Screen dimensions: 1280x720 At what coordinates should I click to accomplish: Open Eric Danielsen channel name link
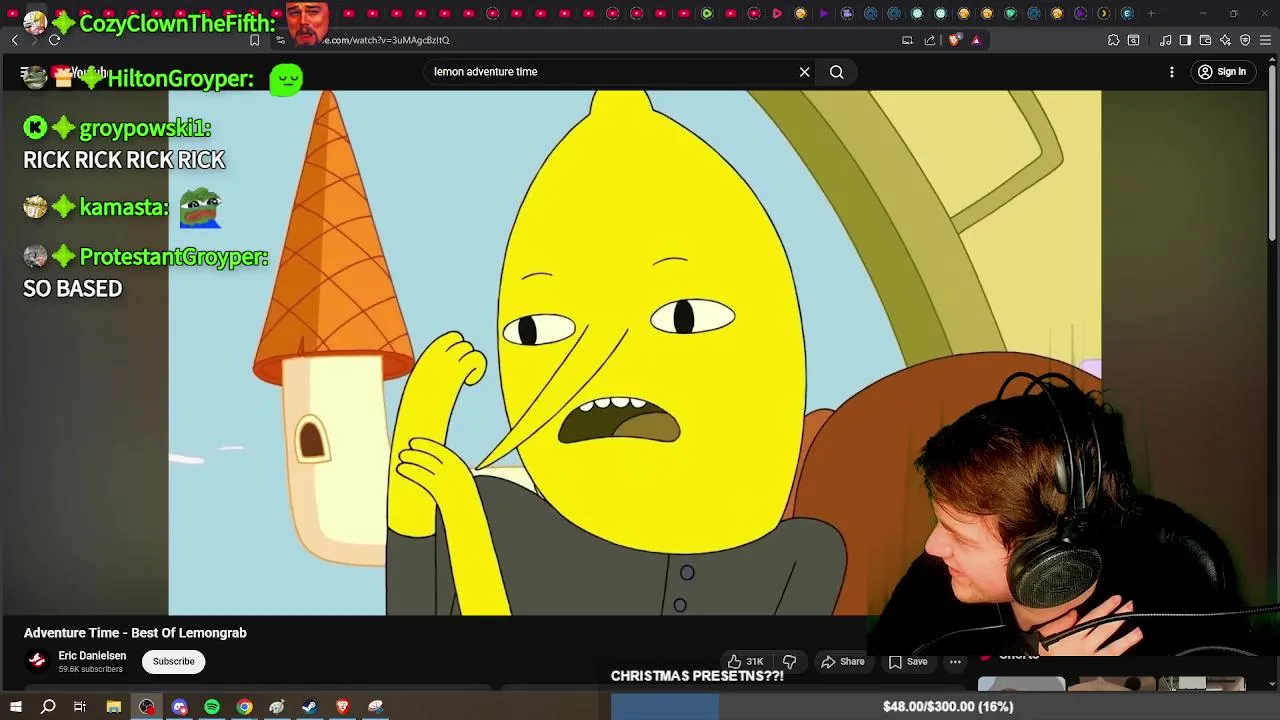(92, 656)
